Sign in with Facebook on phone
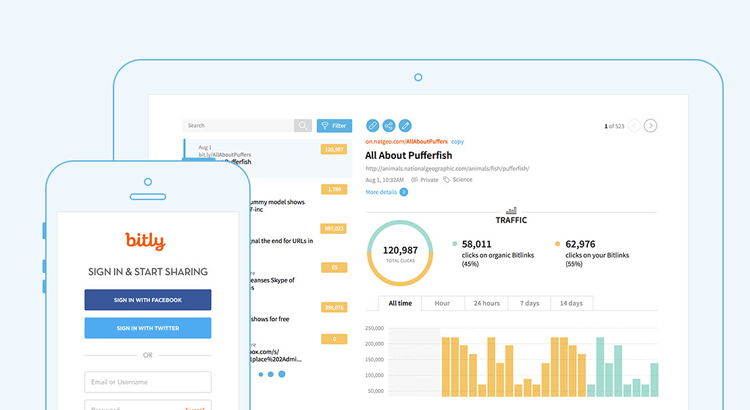750x410 pixels. click(x=148, y=300)
